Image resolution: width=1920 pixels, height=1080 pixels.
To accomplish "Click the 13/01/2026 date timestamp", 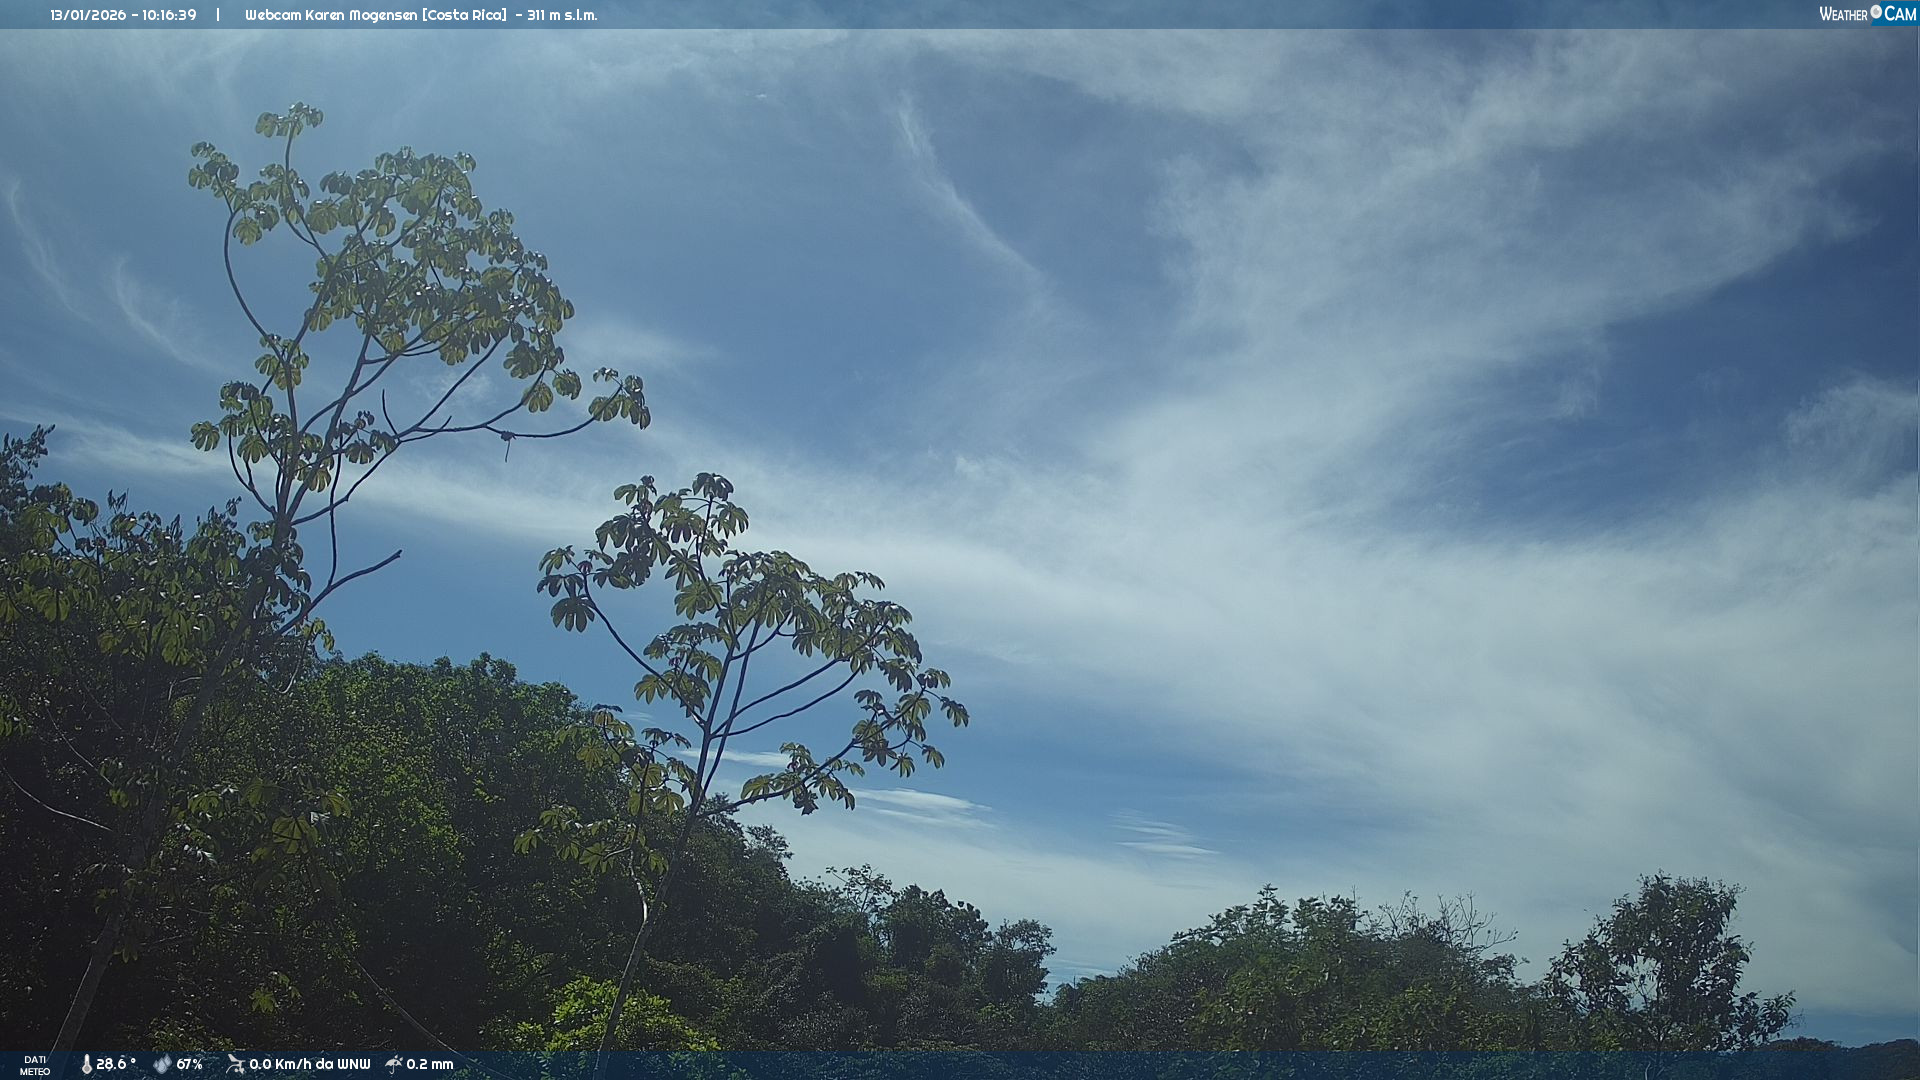I will pos(87,15).
